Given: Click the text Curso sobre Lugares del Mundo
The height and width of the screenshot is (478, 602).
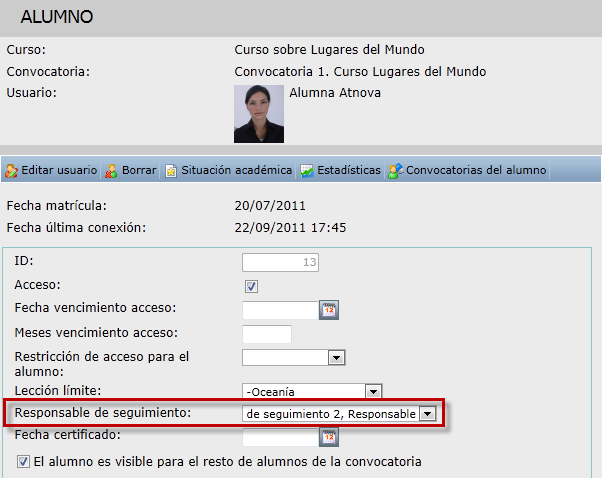Looking at the screenshot, I should pos(329,50).
